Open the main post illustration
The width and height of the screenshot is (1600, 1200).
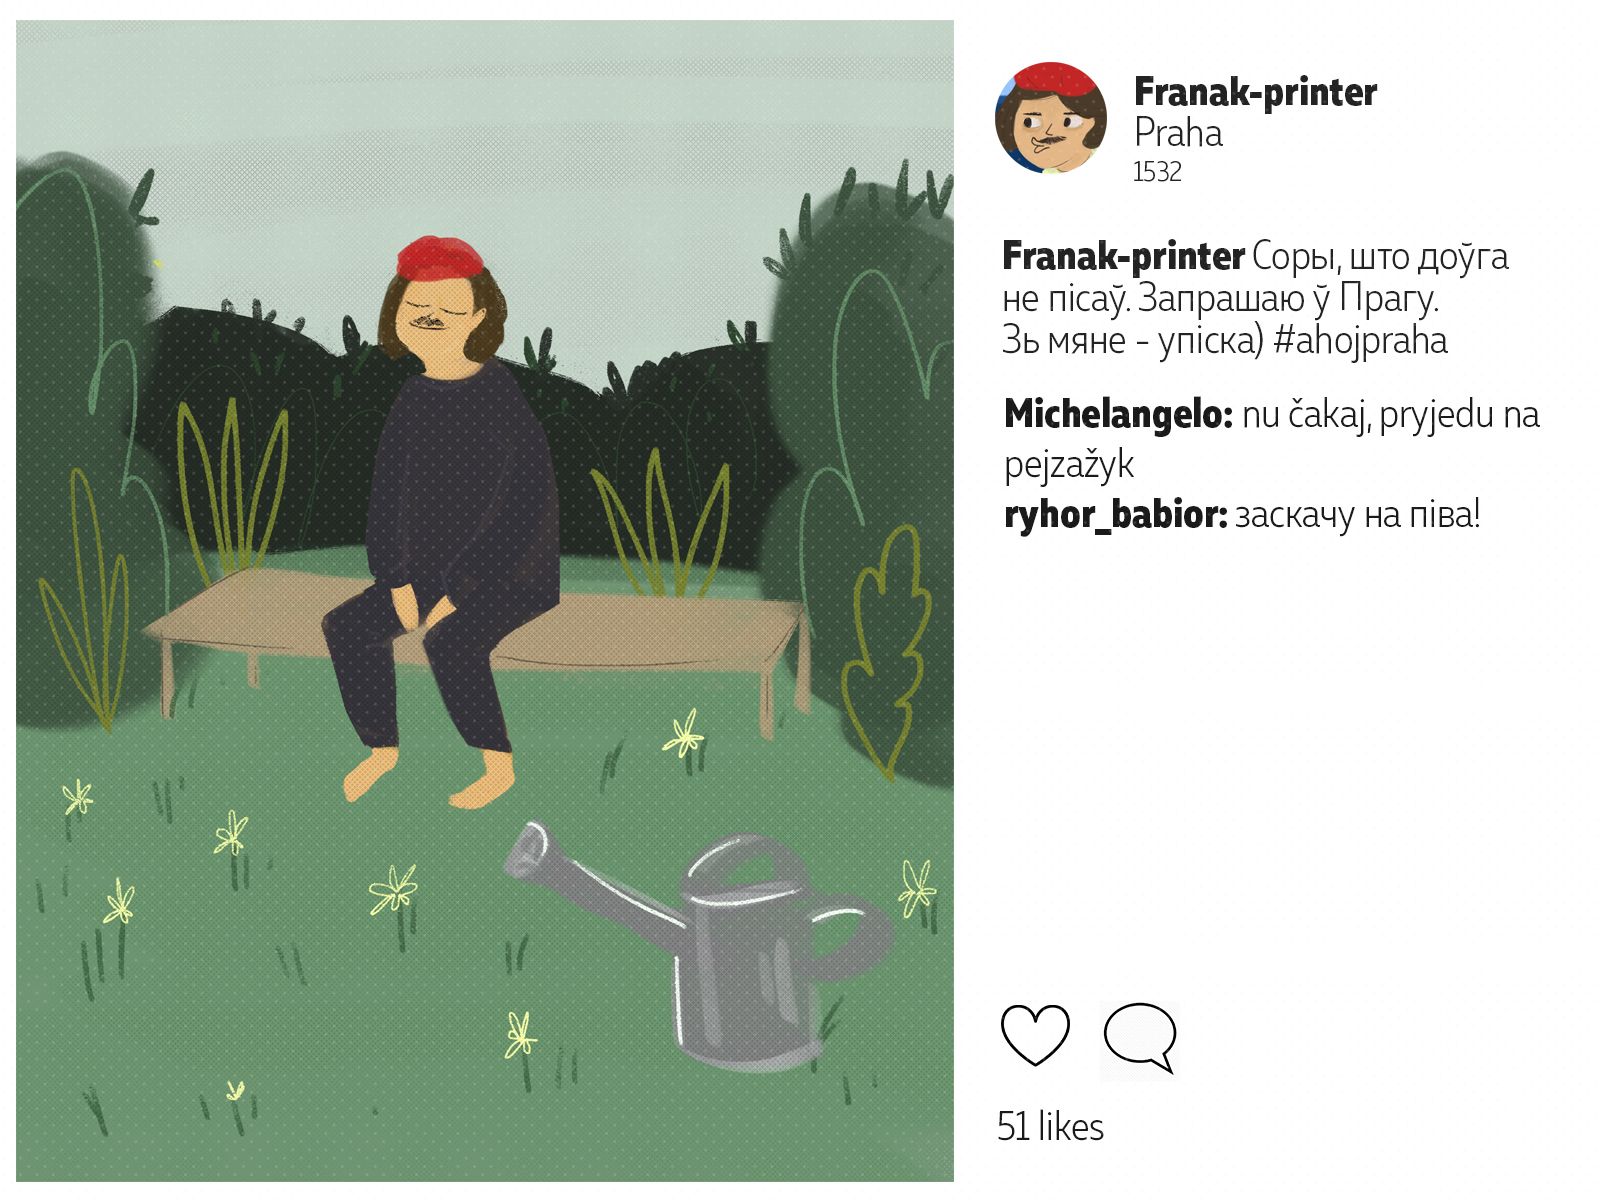[485, 601]
